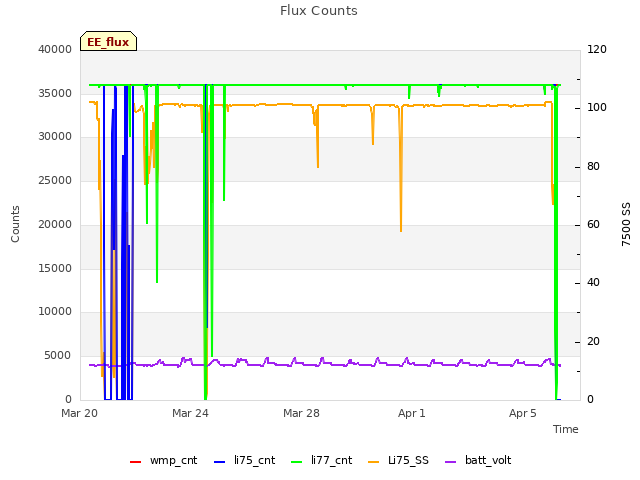Screen dimensions: 640x480
Task: Click the 15000 left axis label
Action: (55, 269)
